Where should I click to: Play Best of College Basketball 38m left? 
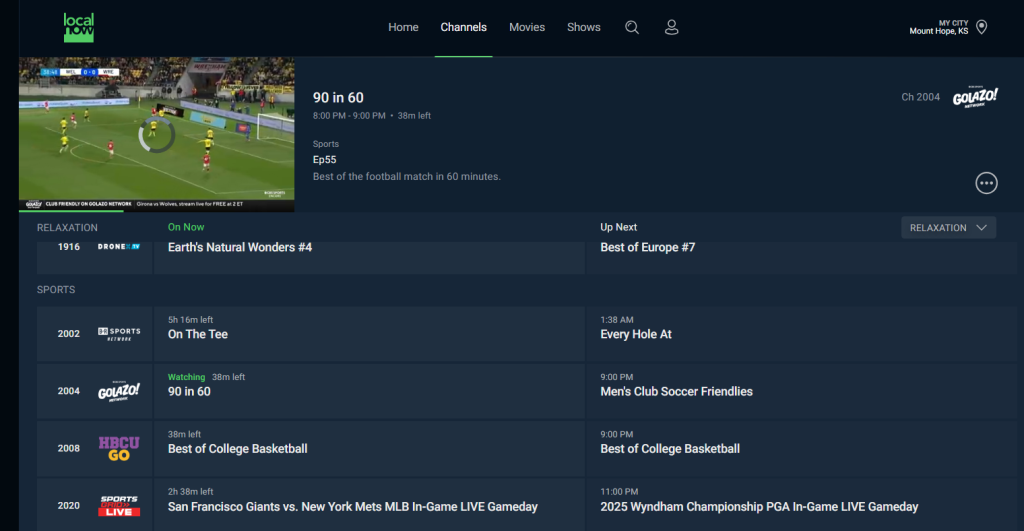369,449
